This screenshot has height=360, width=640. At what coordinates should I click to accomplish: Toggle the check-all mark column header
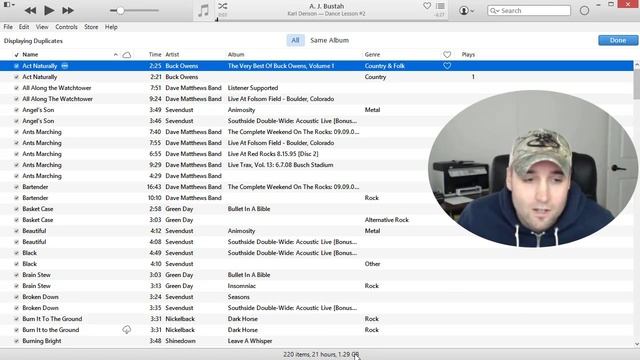click(x=16, y=55)
